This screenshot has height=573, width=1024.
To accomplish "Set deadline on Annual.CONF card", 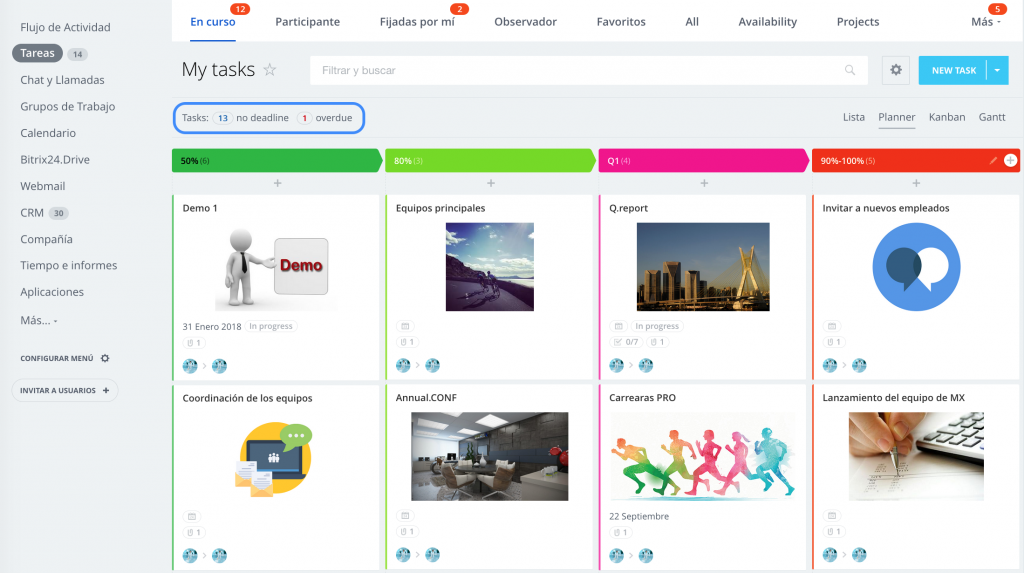I will 405,516.
